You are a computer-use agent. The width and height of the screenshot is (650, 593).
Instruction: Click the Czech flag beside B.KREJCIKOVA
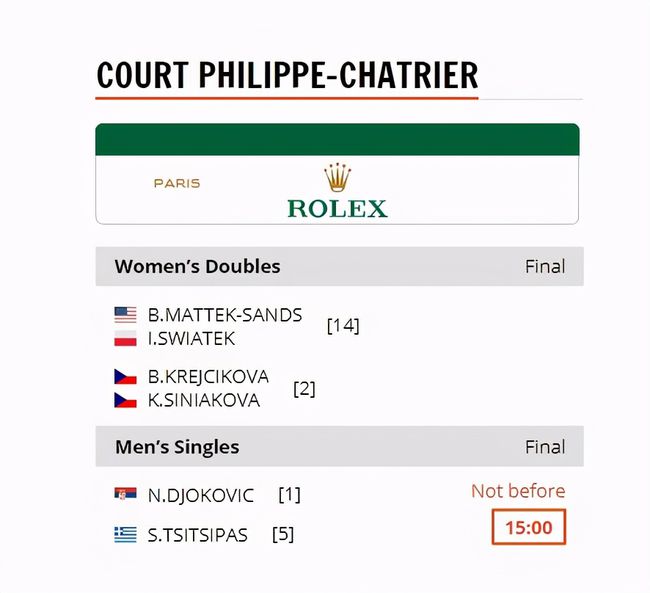(125, 377)
